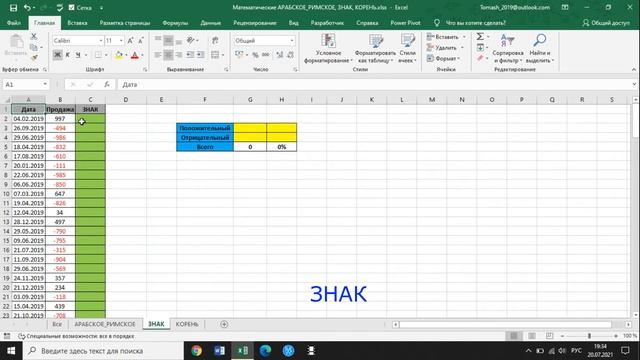Apply cell borders
The height and width of the screenshot is (360, 640).
[98, 55]
